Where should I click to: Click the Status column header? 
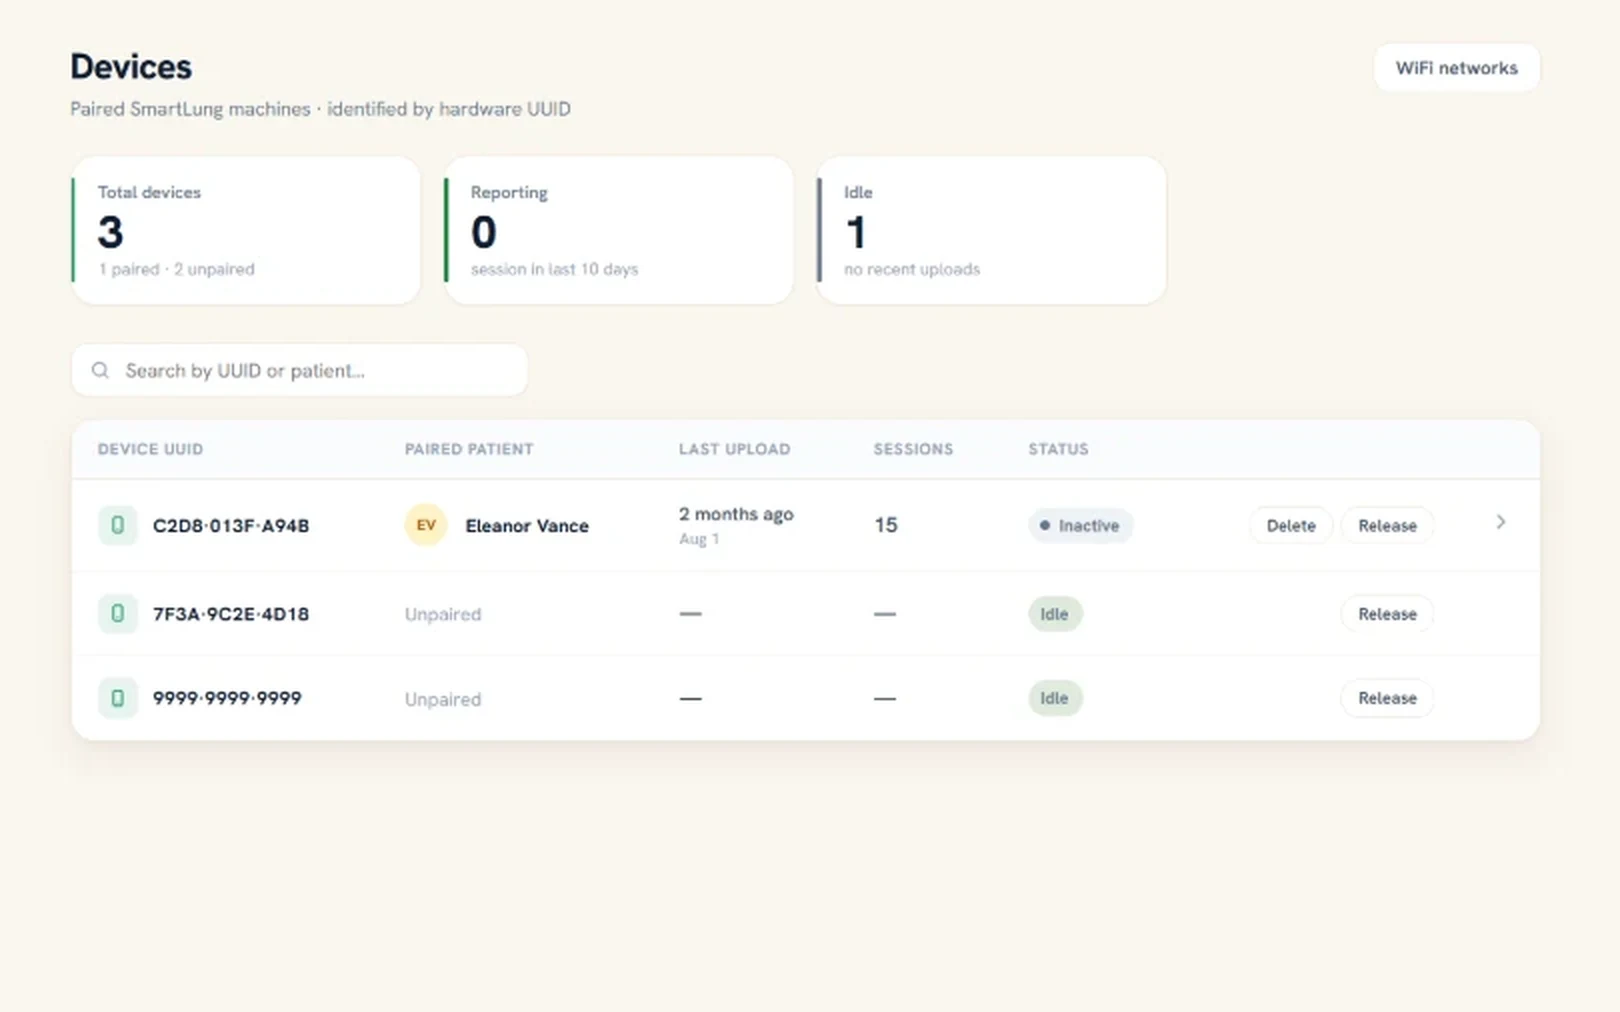[x=1058, y=449]
